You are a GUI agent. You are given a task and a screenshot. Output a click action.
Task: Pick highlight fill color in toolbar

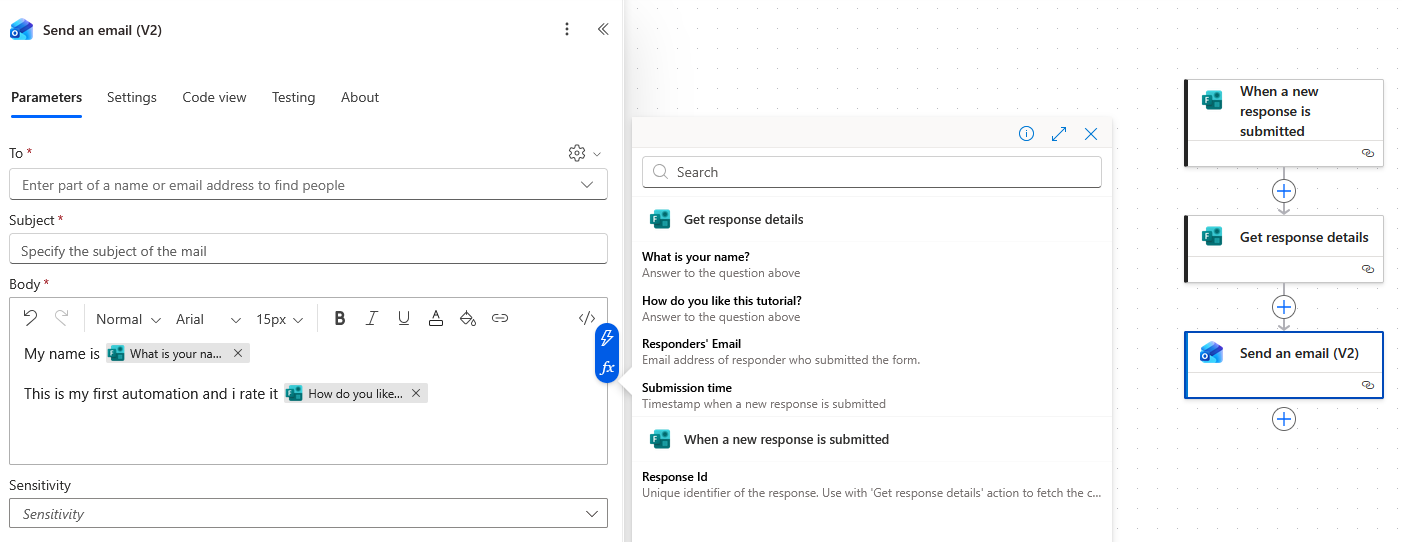[467, 318]
